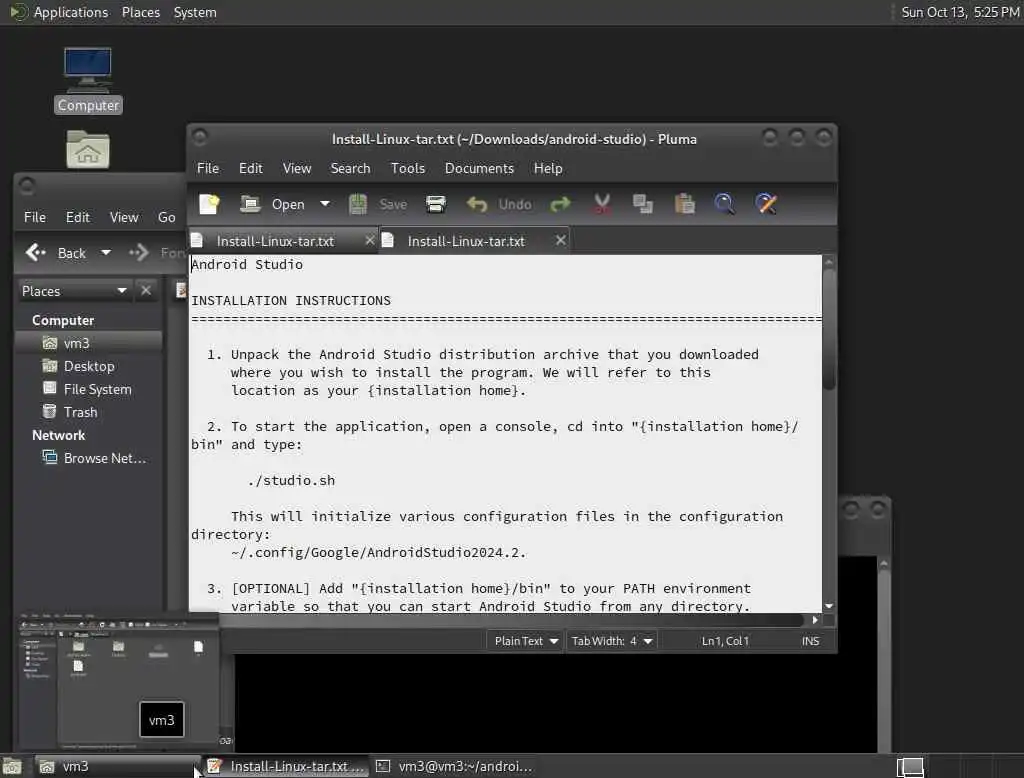
Task: Expand the recent files arrow beside Open
Action: 325,204
